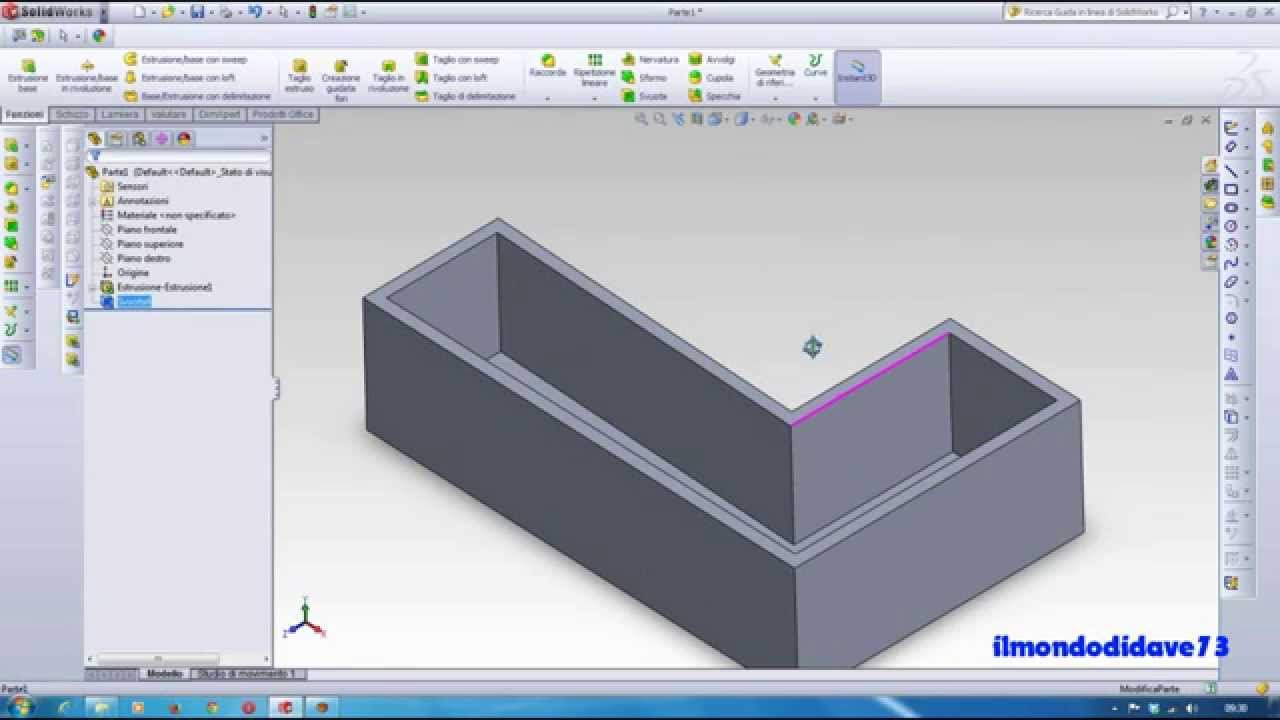Select Taglio in rivoluzione tool
The height and width of the screenshot is (720, 1280).
388,77
